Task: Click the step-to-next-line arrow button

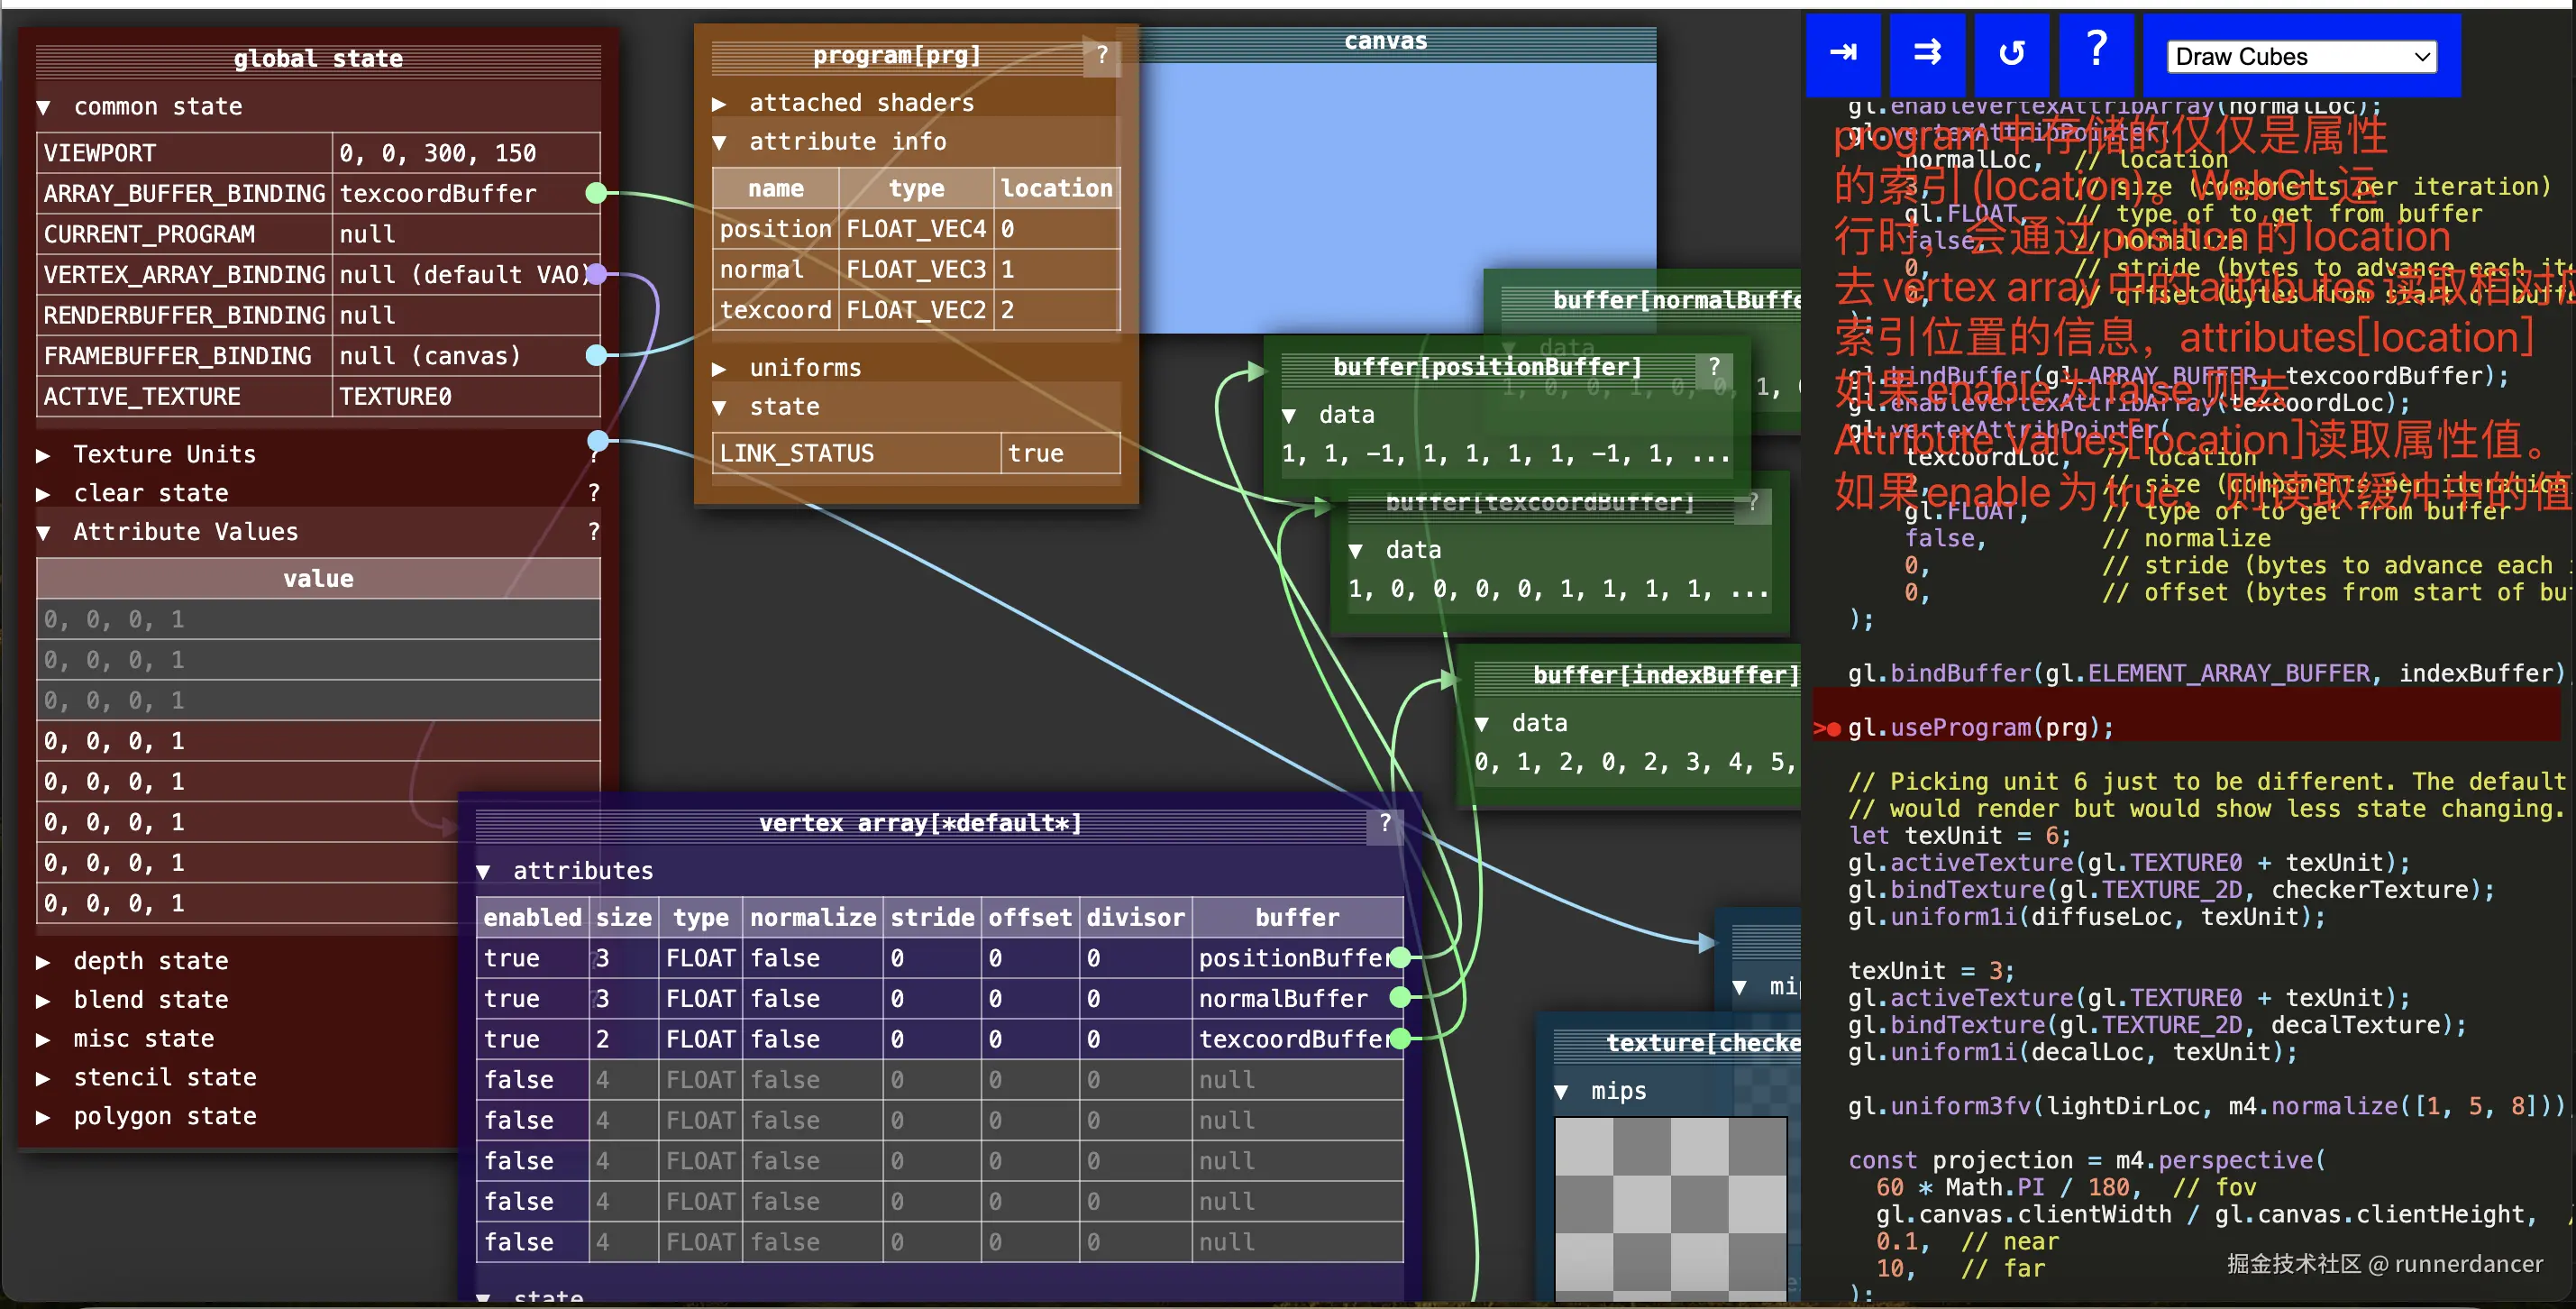Action: (x=1843, y=54)
